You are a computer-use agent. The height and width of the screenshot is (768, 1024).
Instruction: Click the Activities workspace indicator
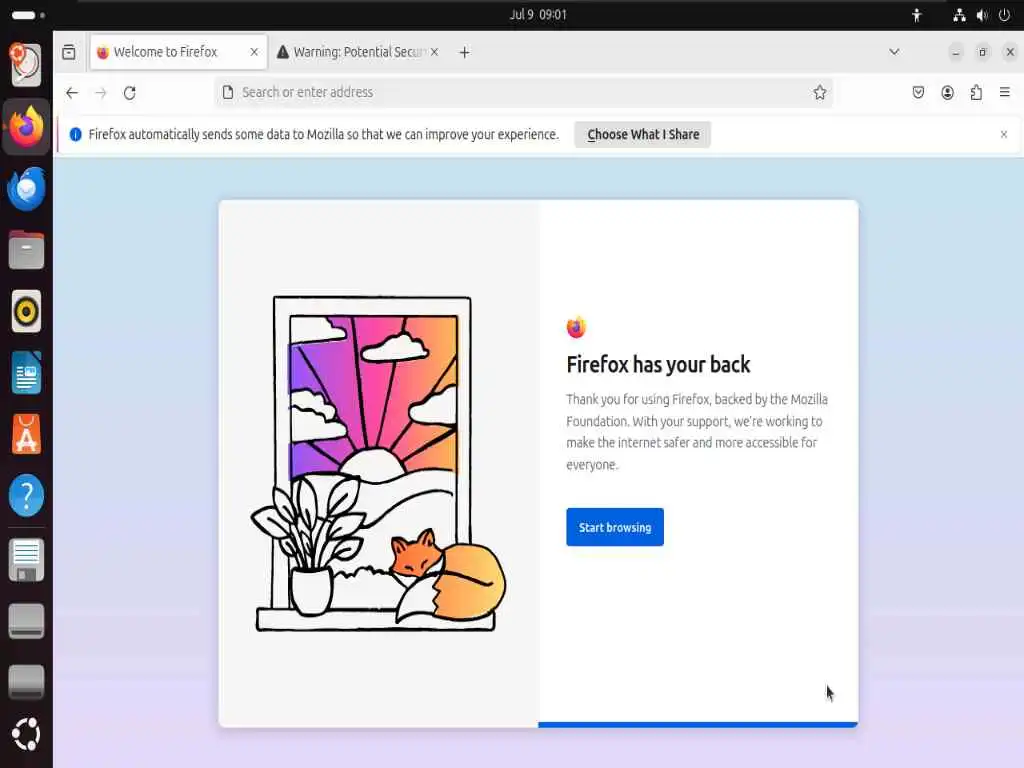[x=28, y=15]
